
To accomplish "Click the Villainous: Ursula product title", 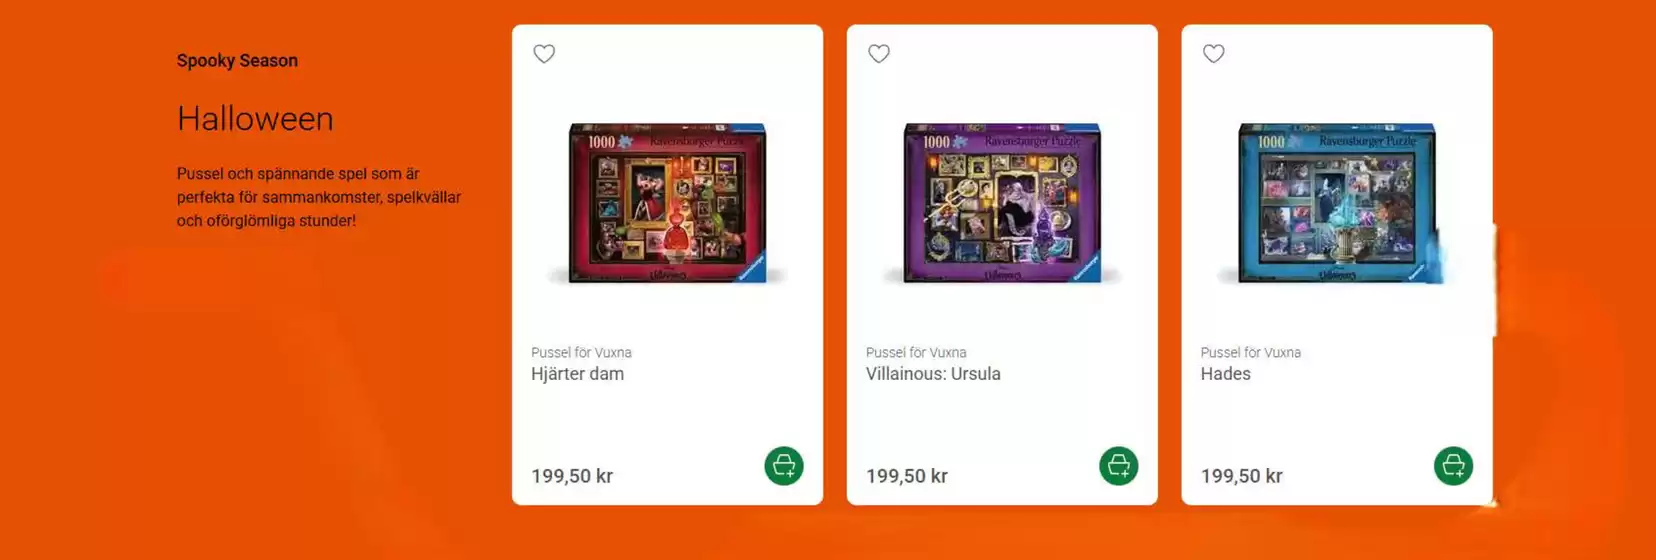I will point(933,374).
